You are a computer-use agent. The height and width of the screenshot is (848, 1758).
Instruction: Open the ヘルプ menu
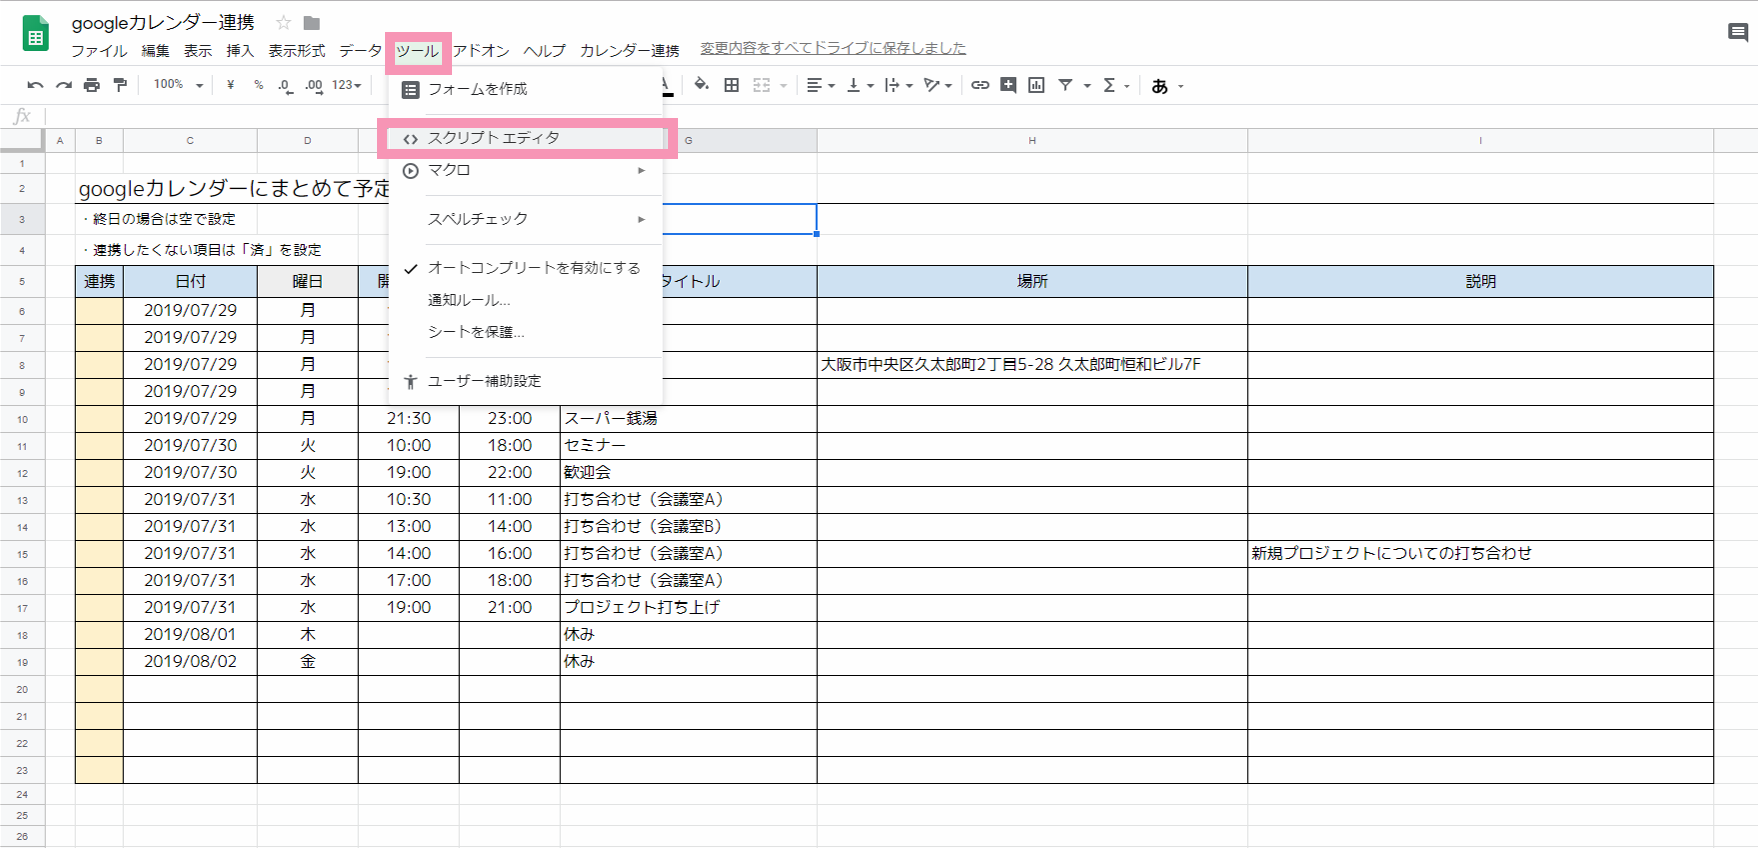pyautogui.click(x=545, y=51)
